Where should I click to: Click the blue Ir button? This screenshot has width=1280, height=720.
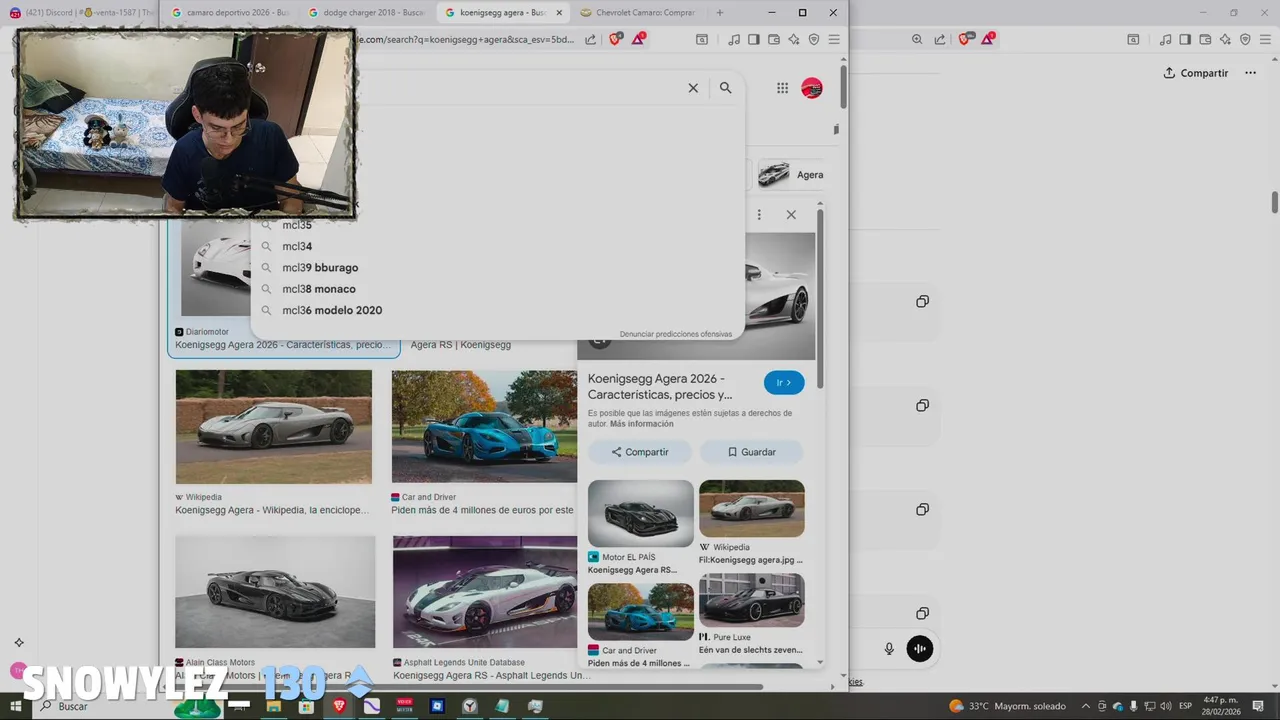784,383
